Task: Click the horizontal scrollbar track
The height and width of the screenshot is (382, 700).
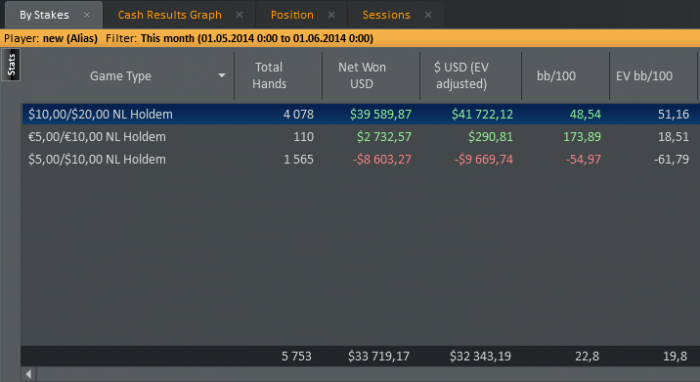Action: (x=368, y=374)
